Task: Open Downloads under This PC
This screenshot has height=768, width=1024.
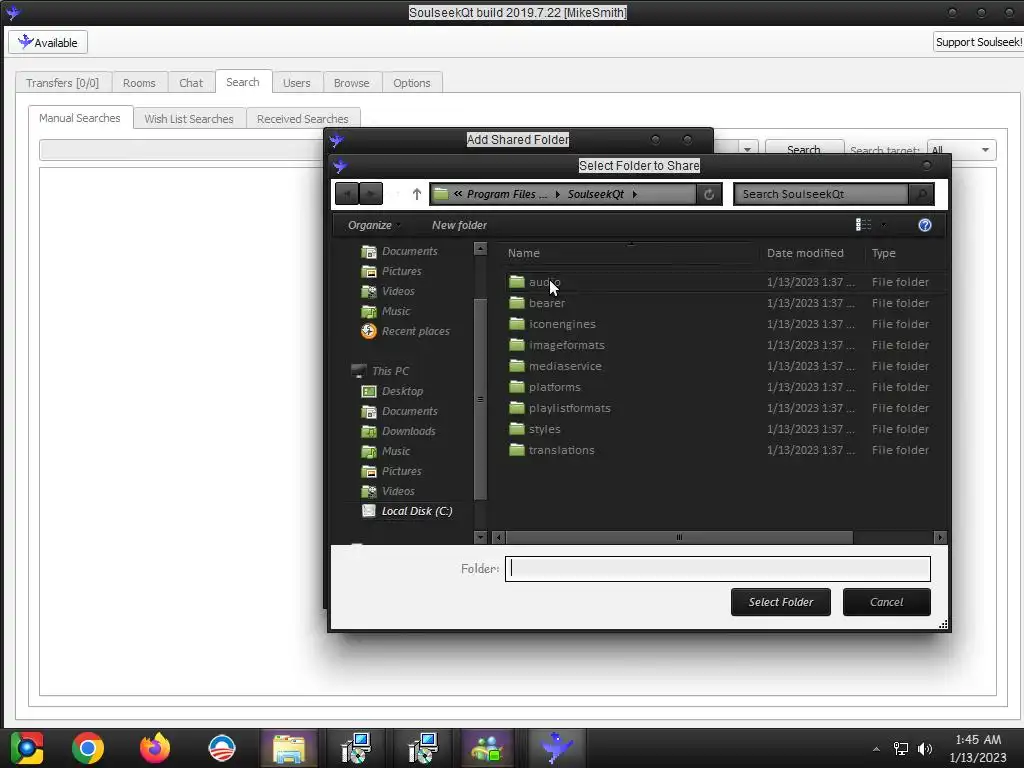Action: [x=398, y=431]
